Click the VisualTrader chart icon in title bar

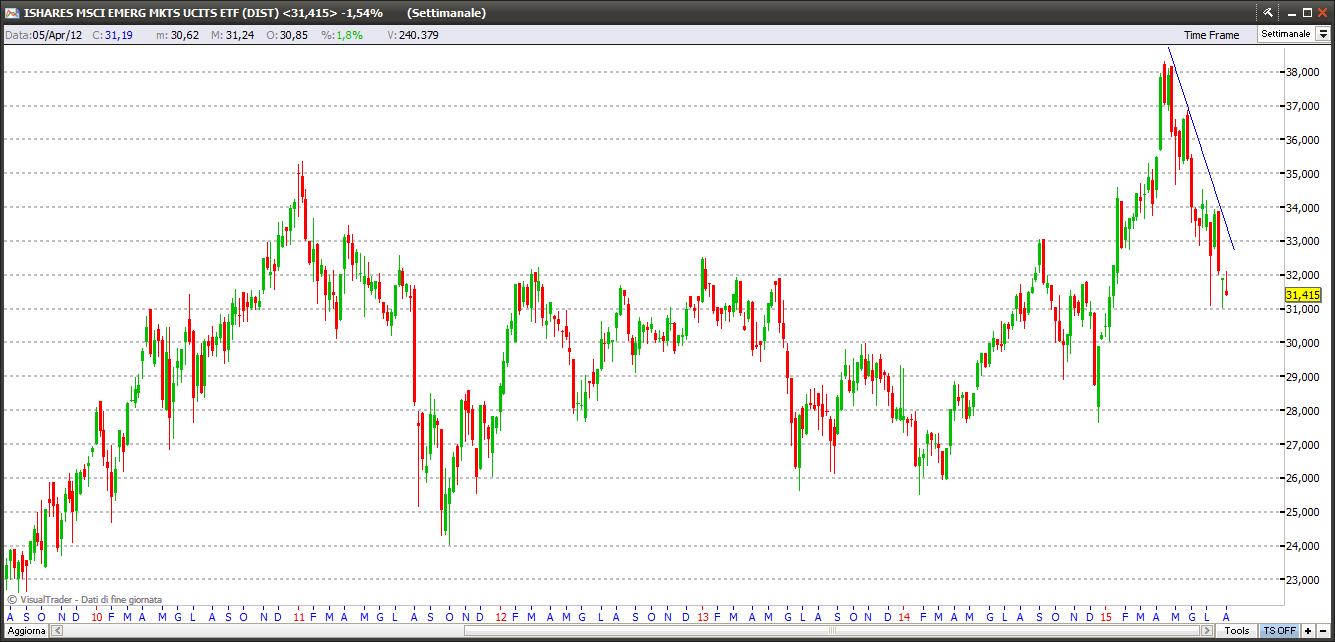point(12,13)
